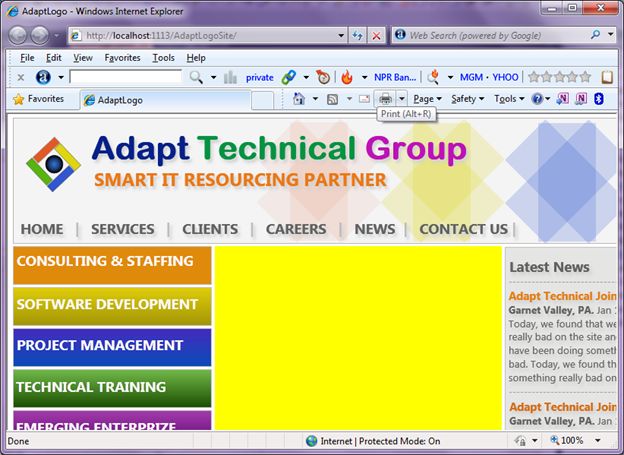Open dropdown next to blue 'a' logo

(61, 77)
